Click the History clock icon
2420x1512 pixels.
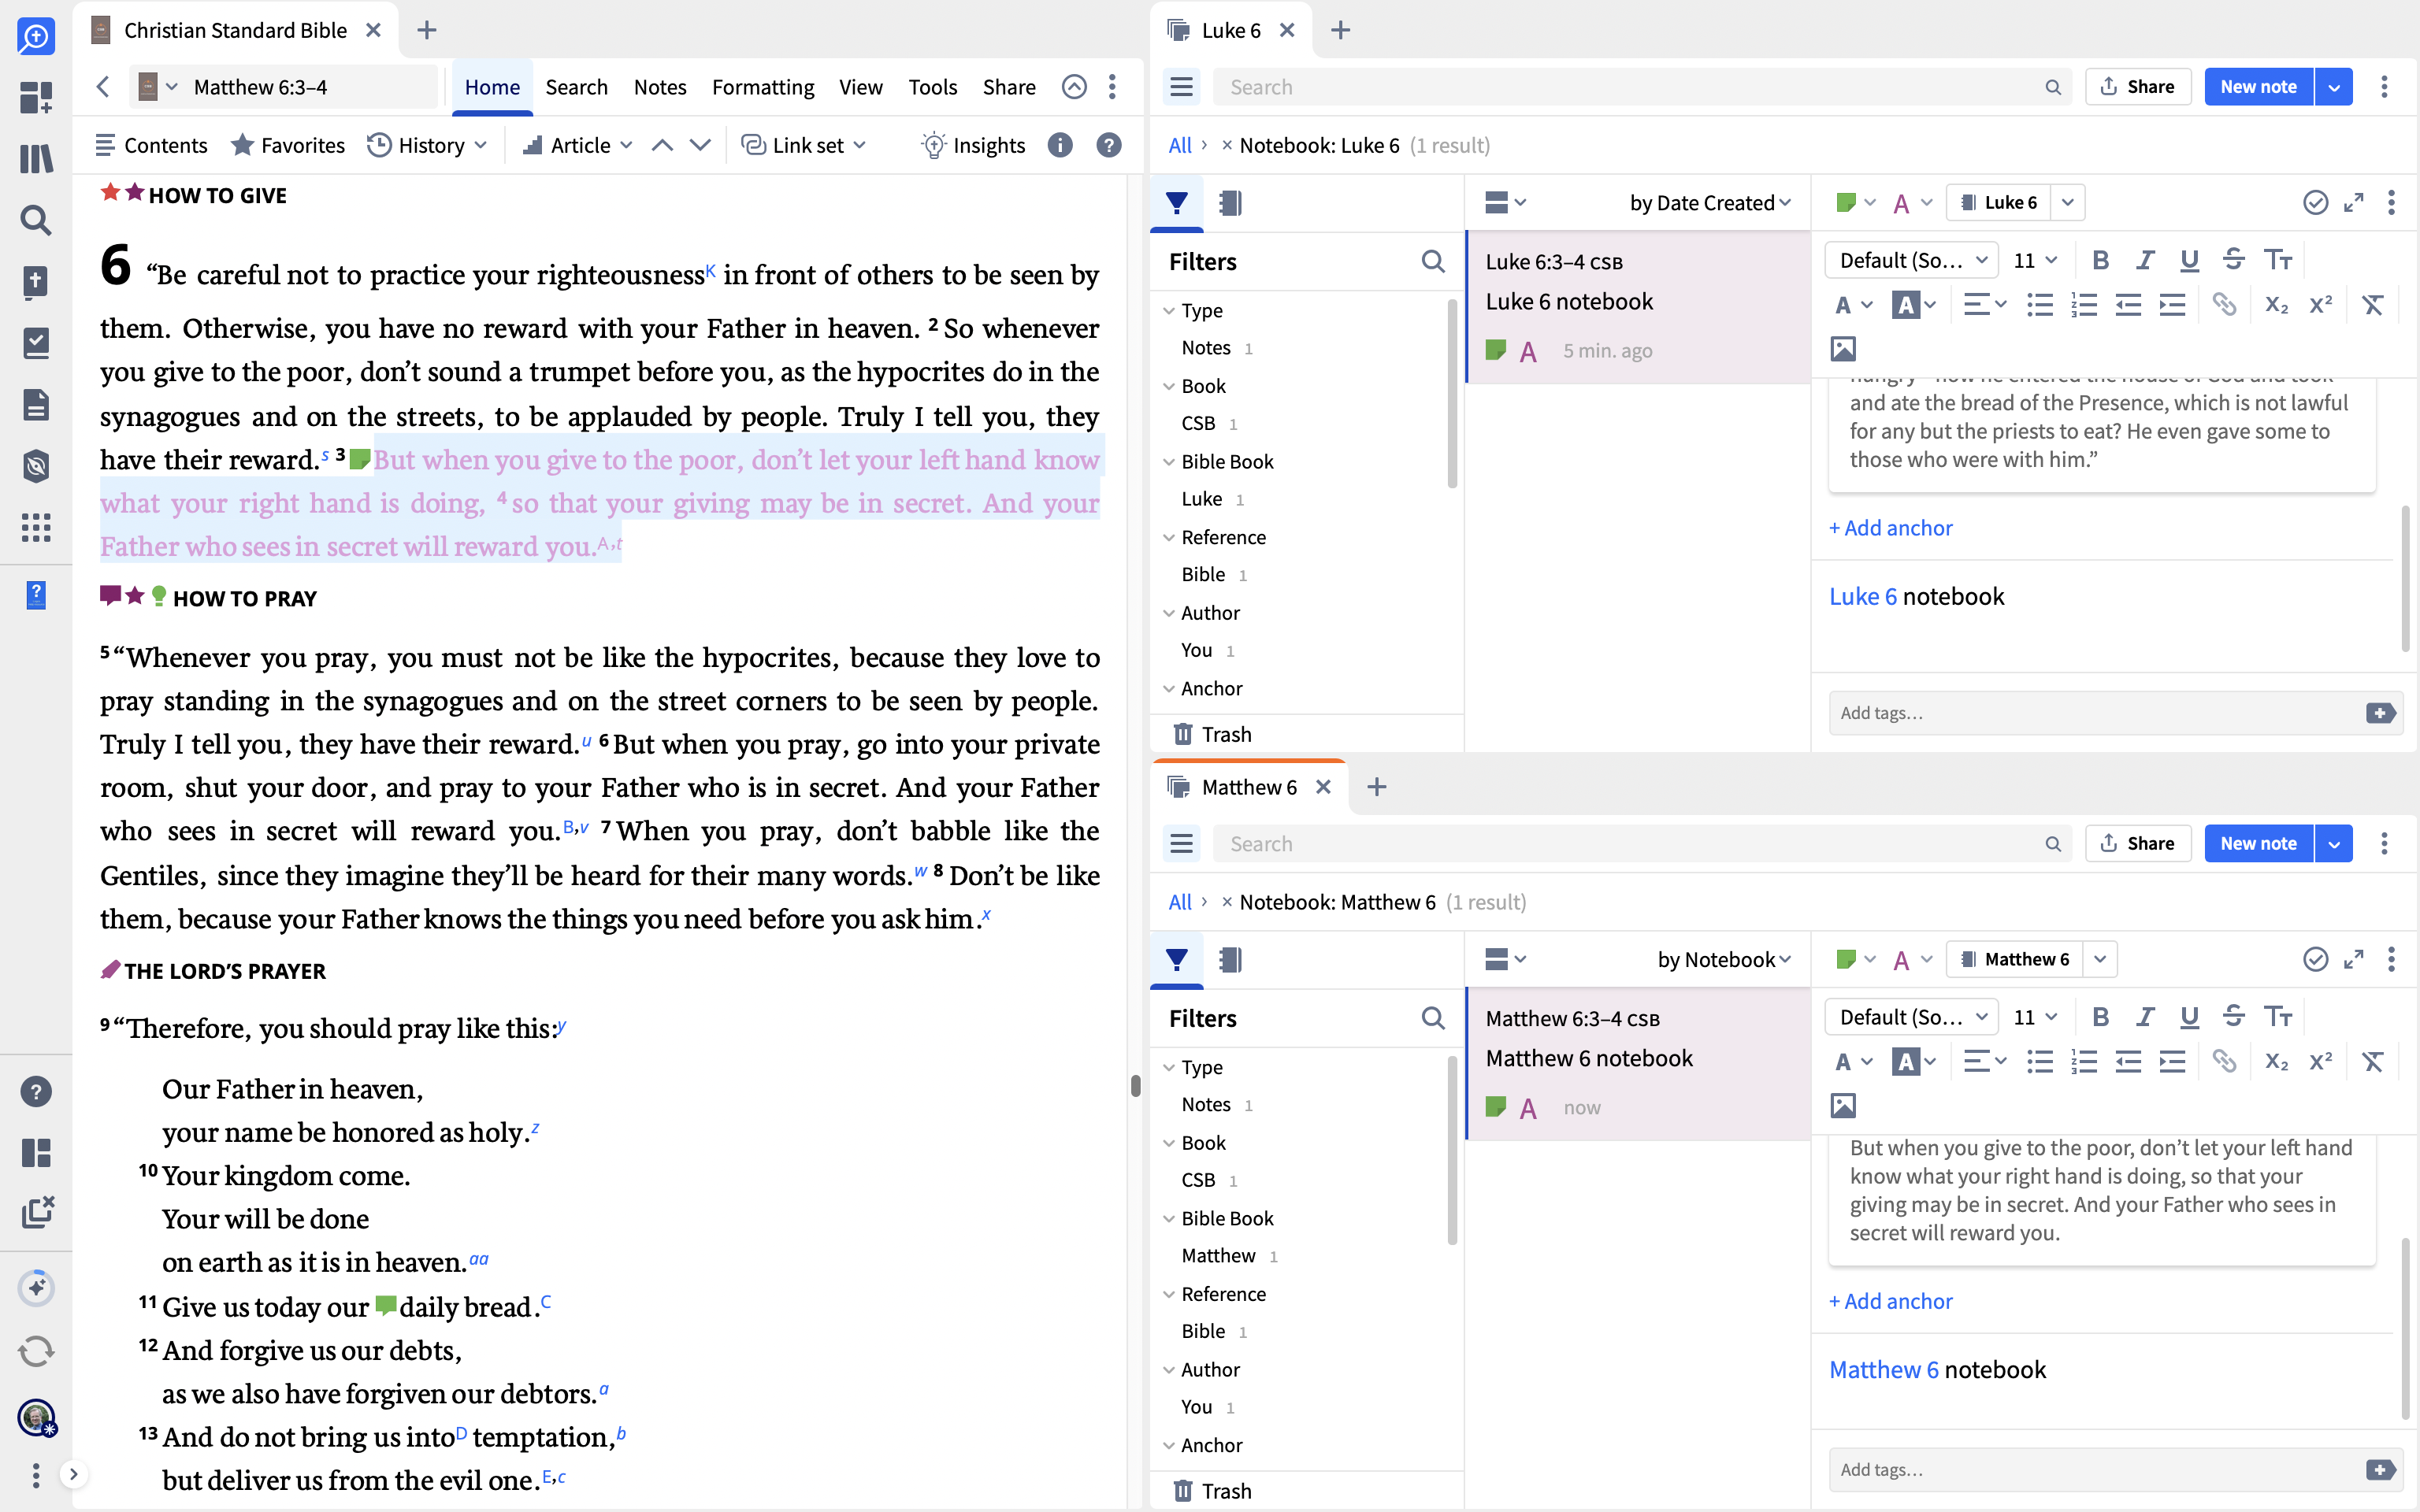coord(379,145)
